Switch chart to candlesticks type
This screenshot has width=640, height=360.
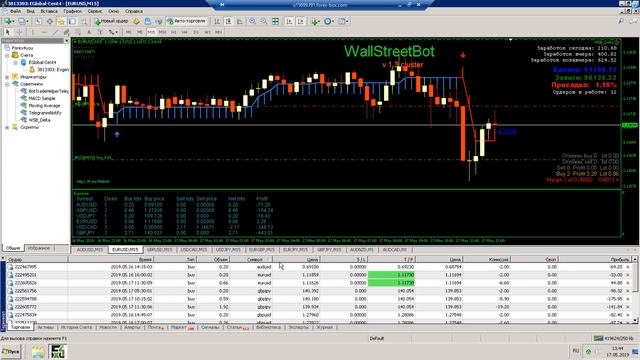tap(229, 21)
